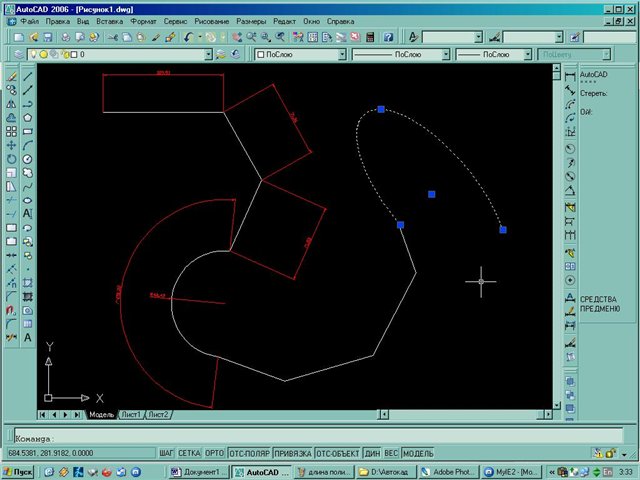The image size is (640, 480).
Task: Expand the ПоСлою color dropdown
Action: tap(300, 55)
